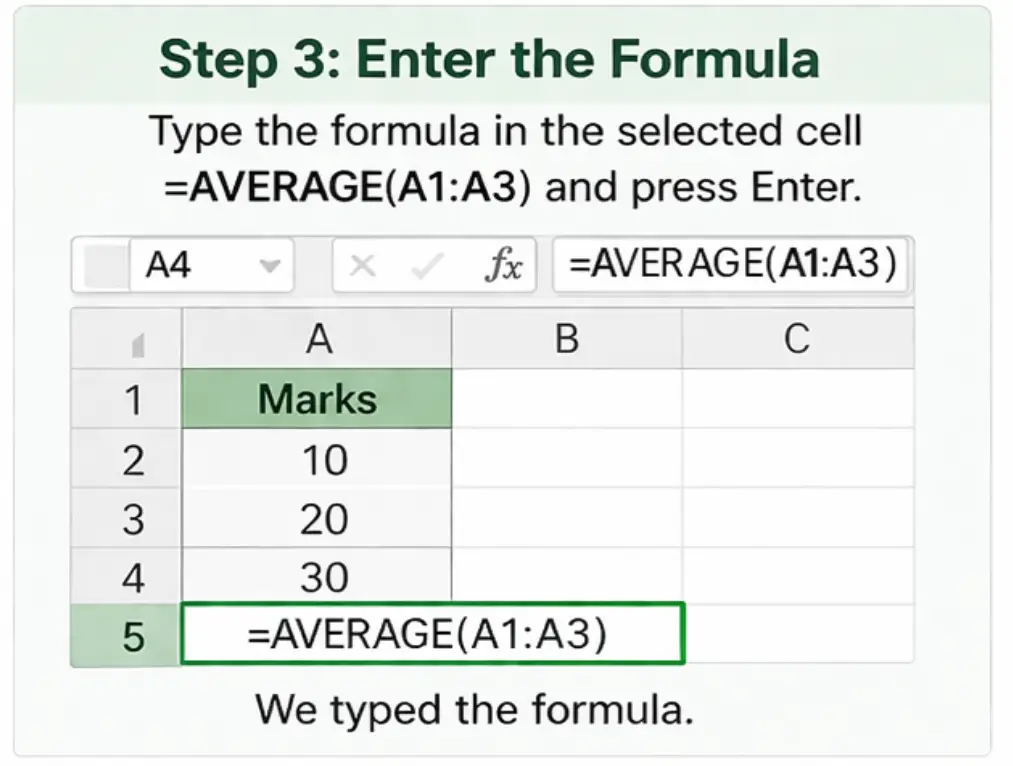1013x766 pixels.
Task: Open the Name Box dropdown arrow
Action: click(270, 264)
